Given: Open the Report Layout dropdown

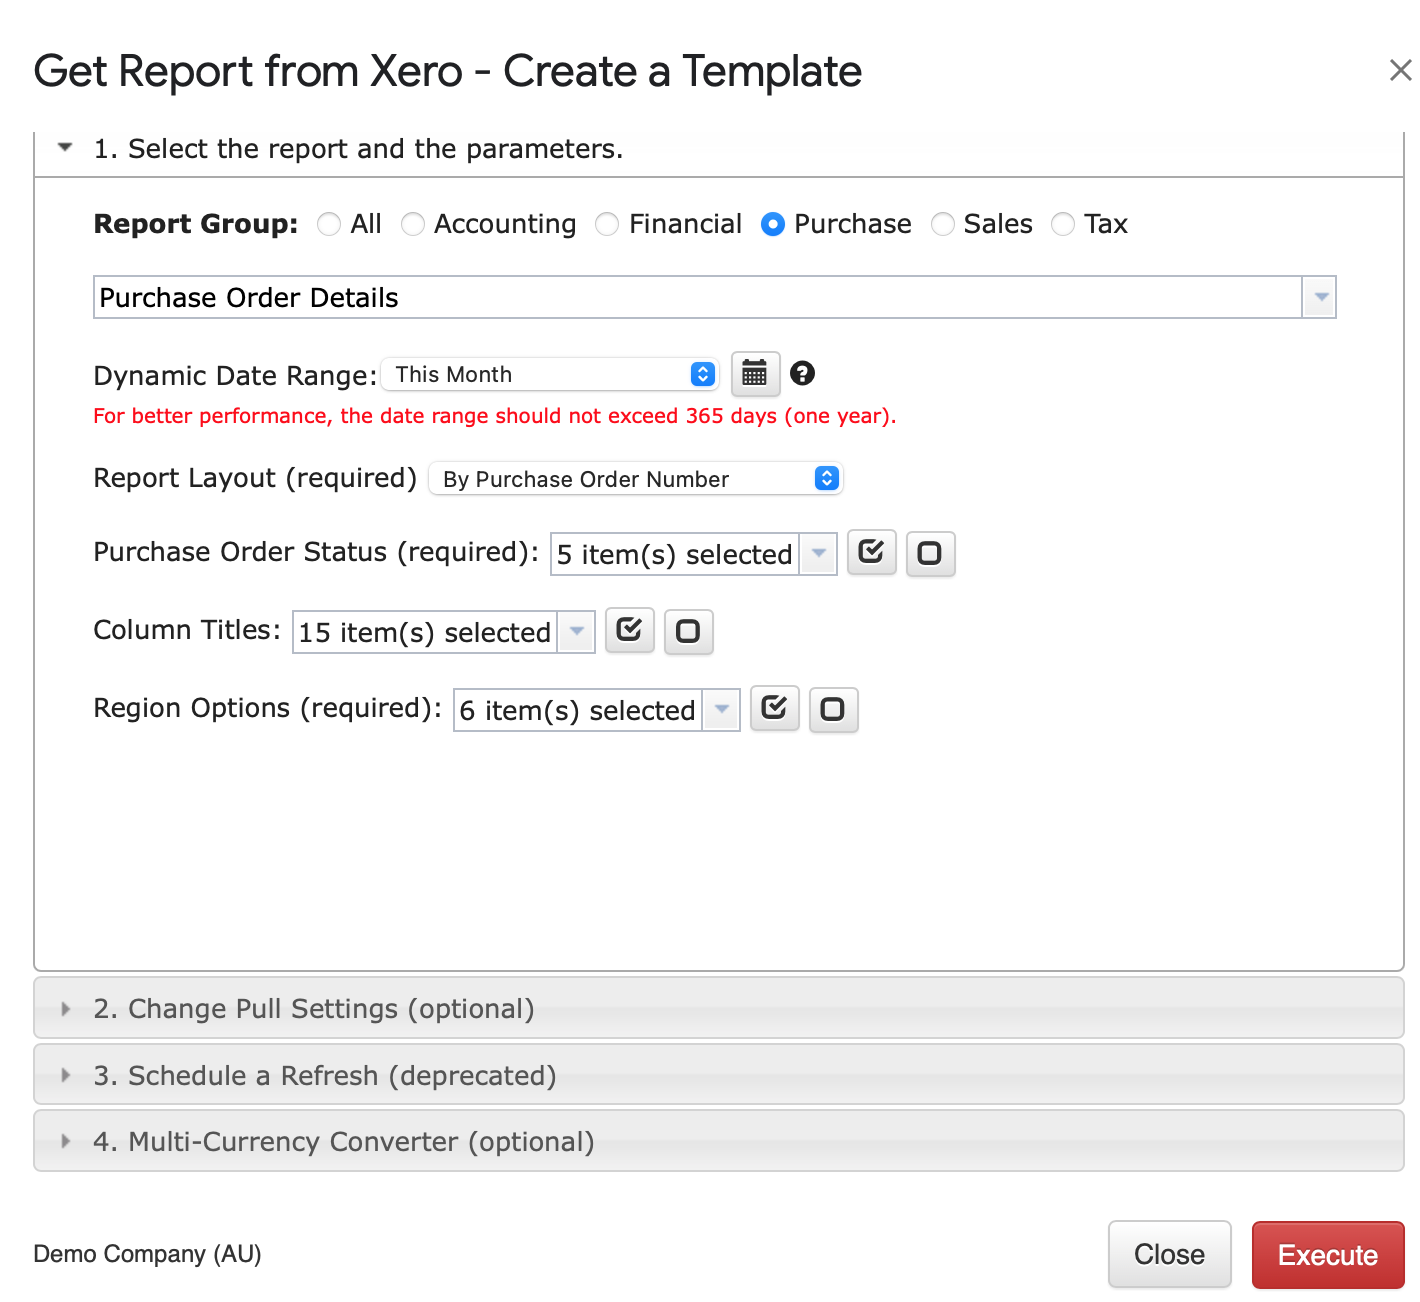Looking at the screenshot, I should [636, 479].
